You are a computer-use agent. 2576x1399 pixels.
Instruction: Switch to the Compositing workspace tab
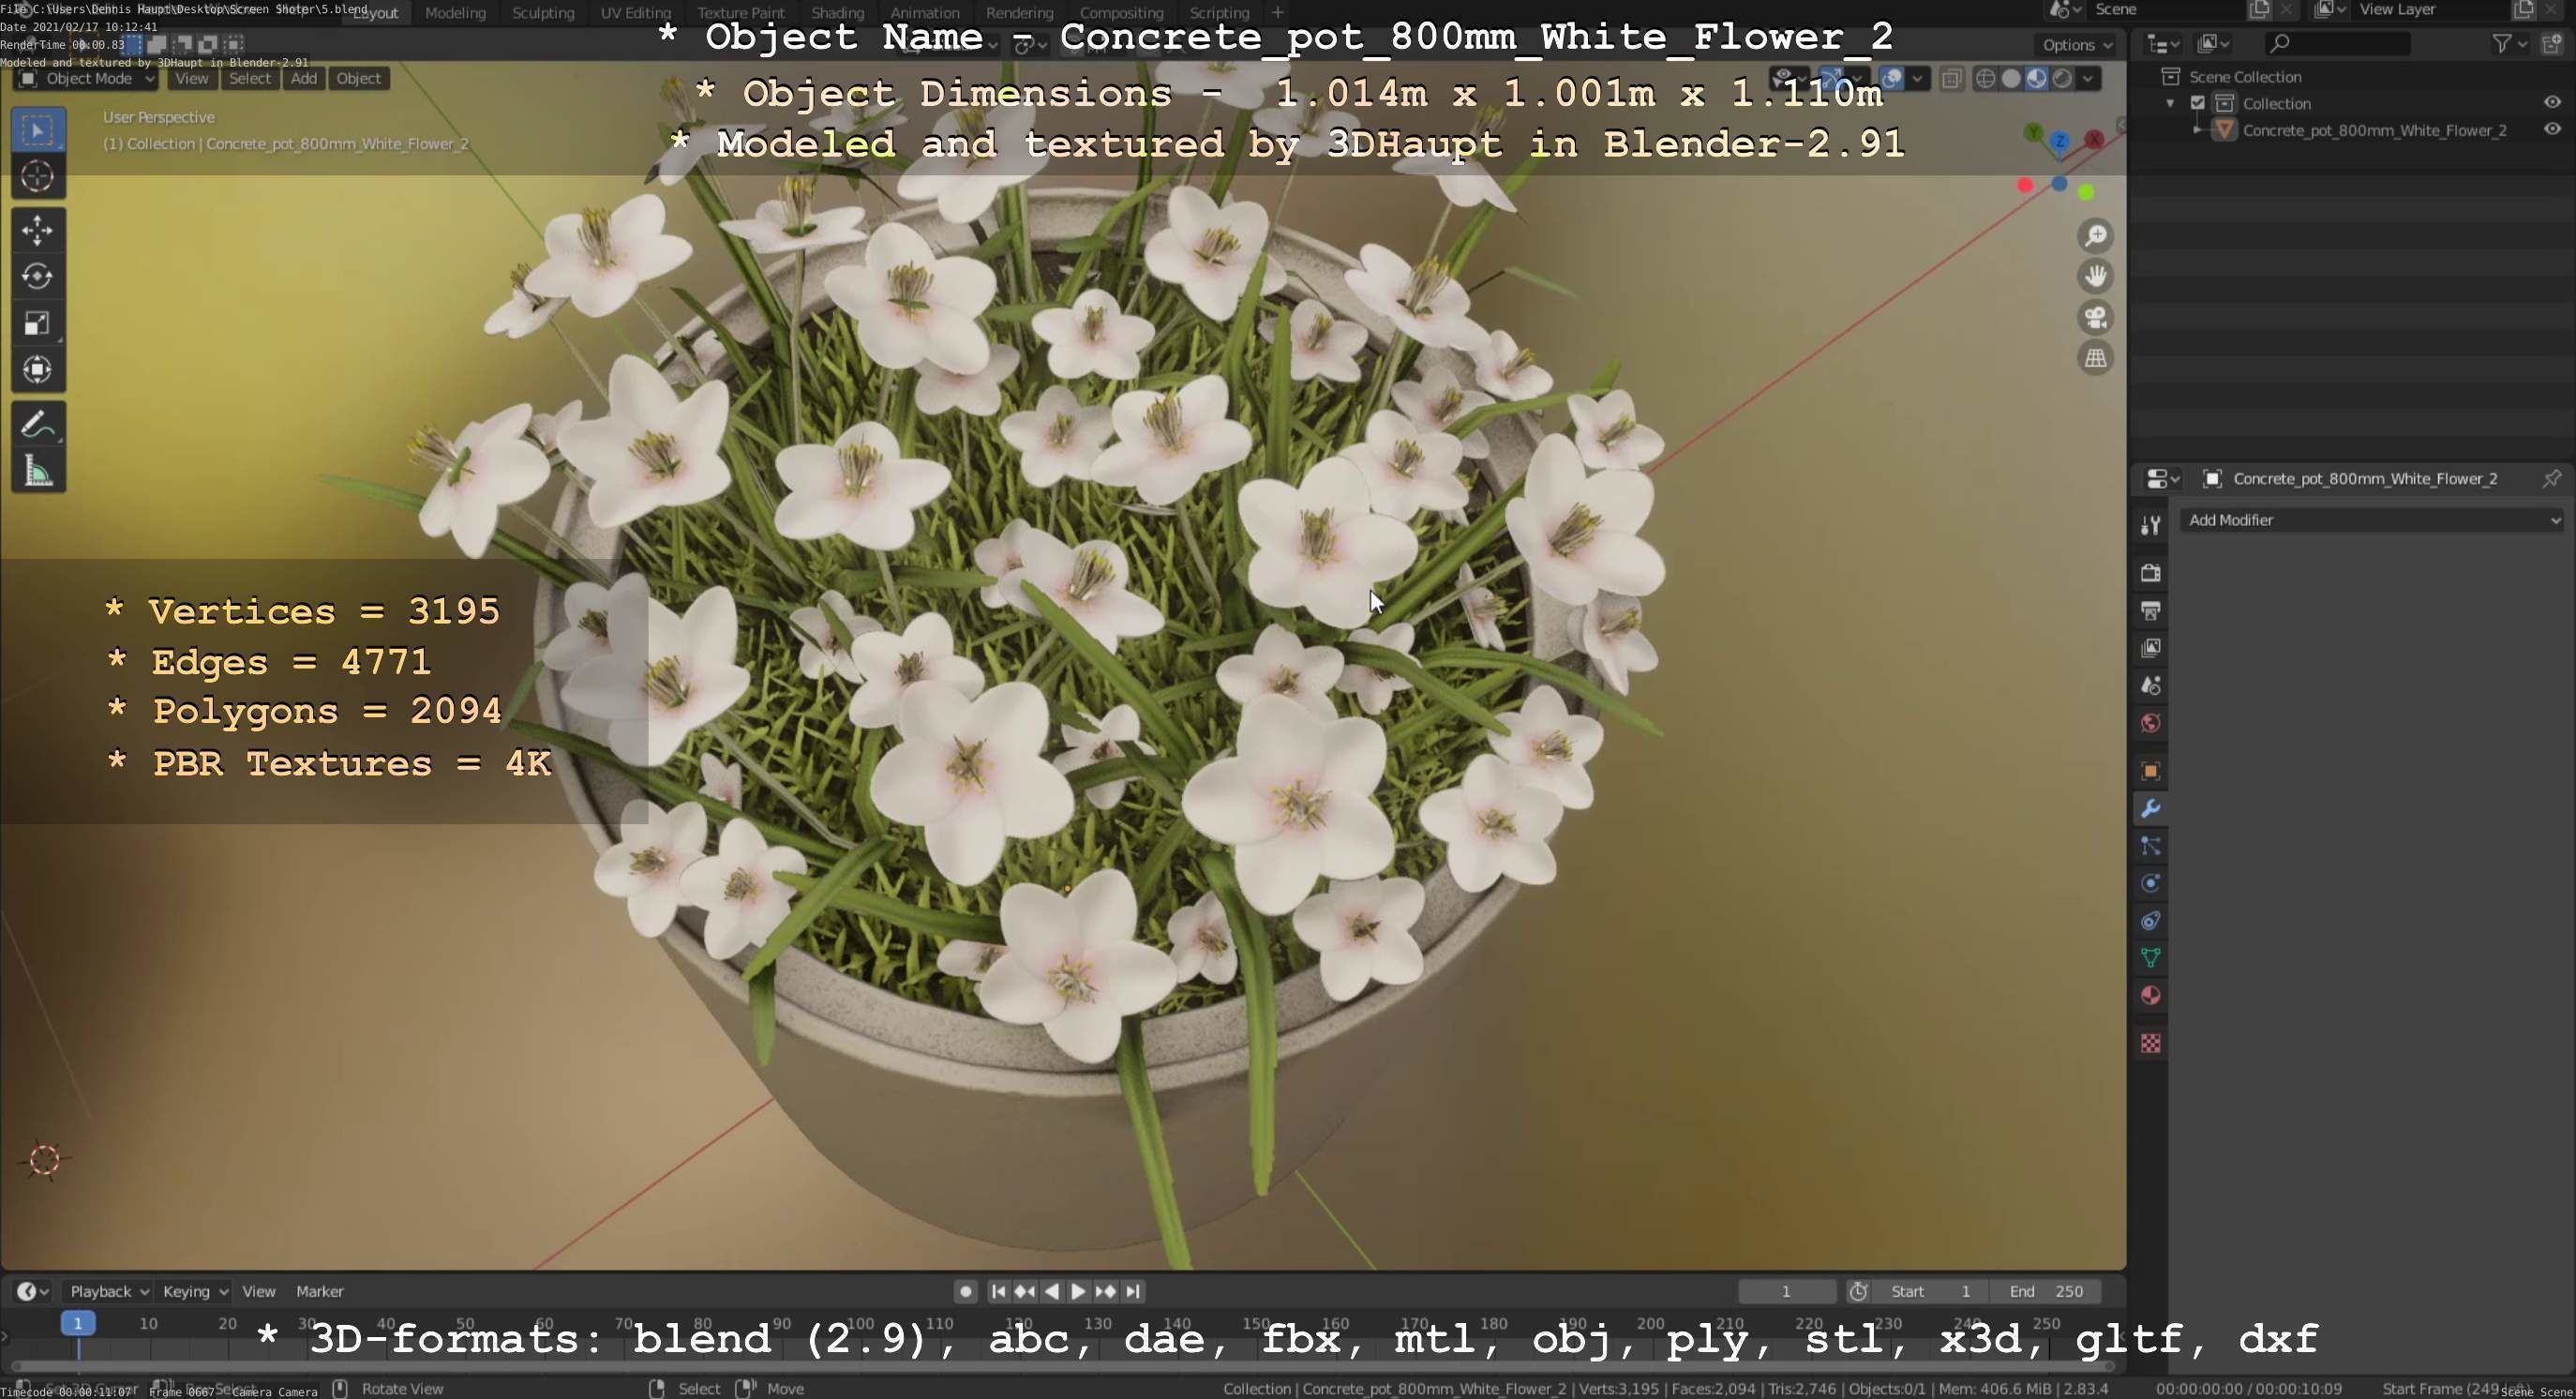[x=1121, y=13]
